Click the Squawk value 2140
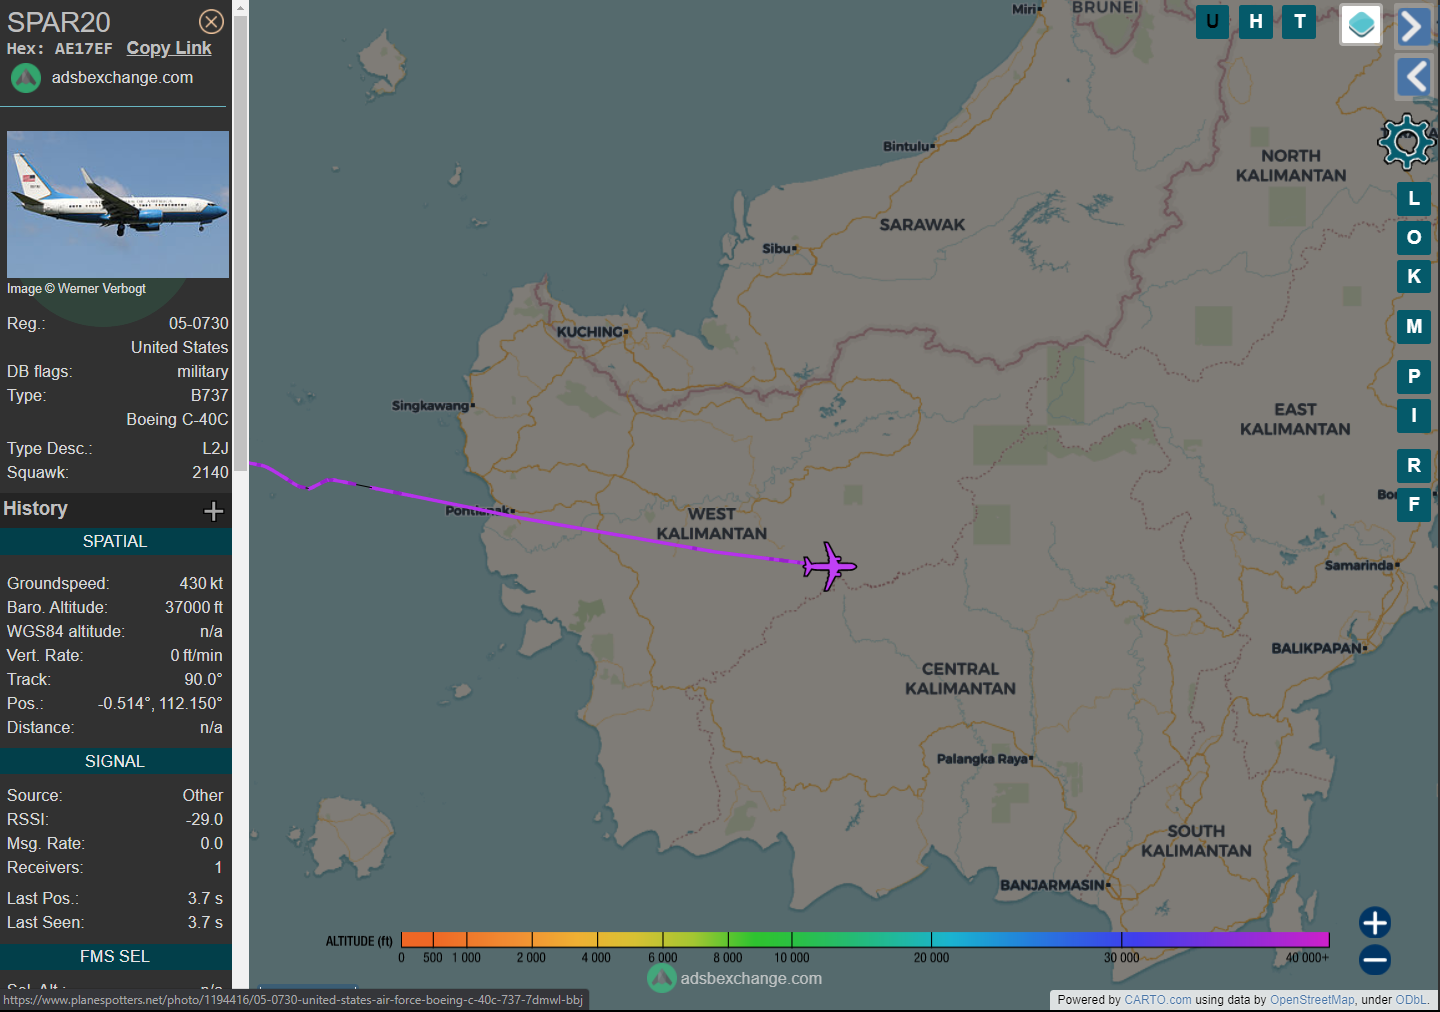The image size is (1440, 1012). point(210,473)
